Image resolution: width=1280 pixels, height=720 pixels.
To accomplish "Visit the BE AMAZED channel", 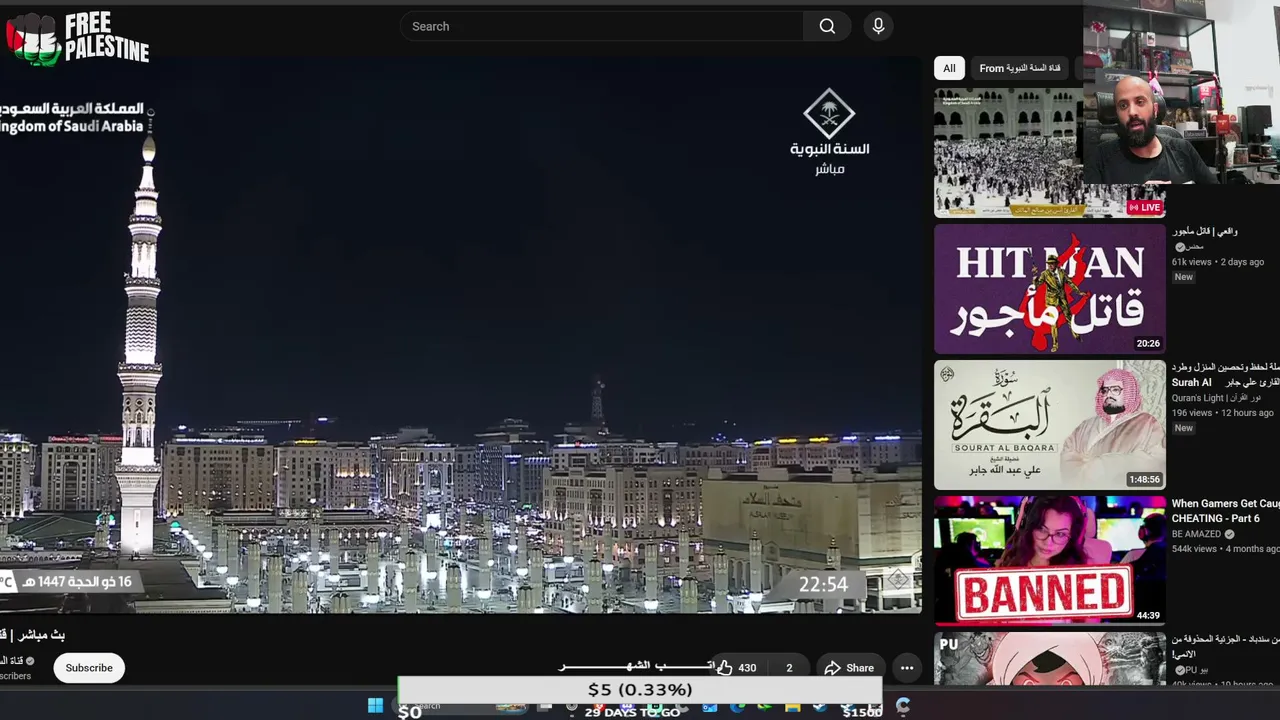I will (x=1196, y=534).
